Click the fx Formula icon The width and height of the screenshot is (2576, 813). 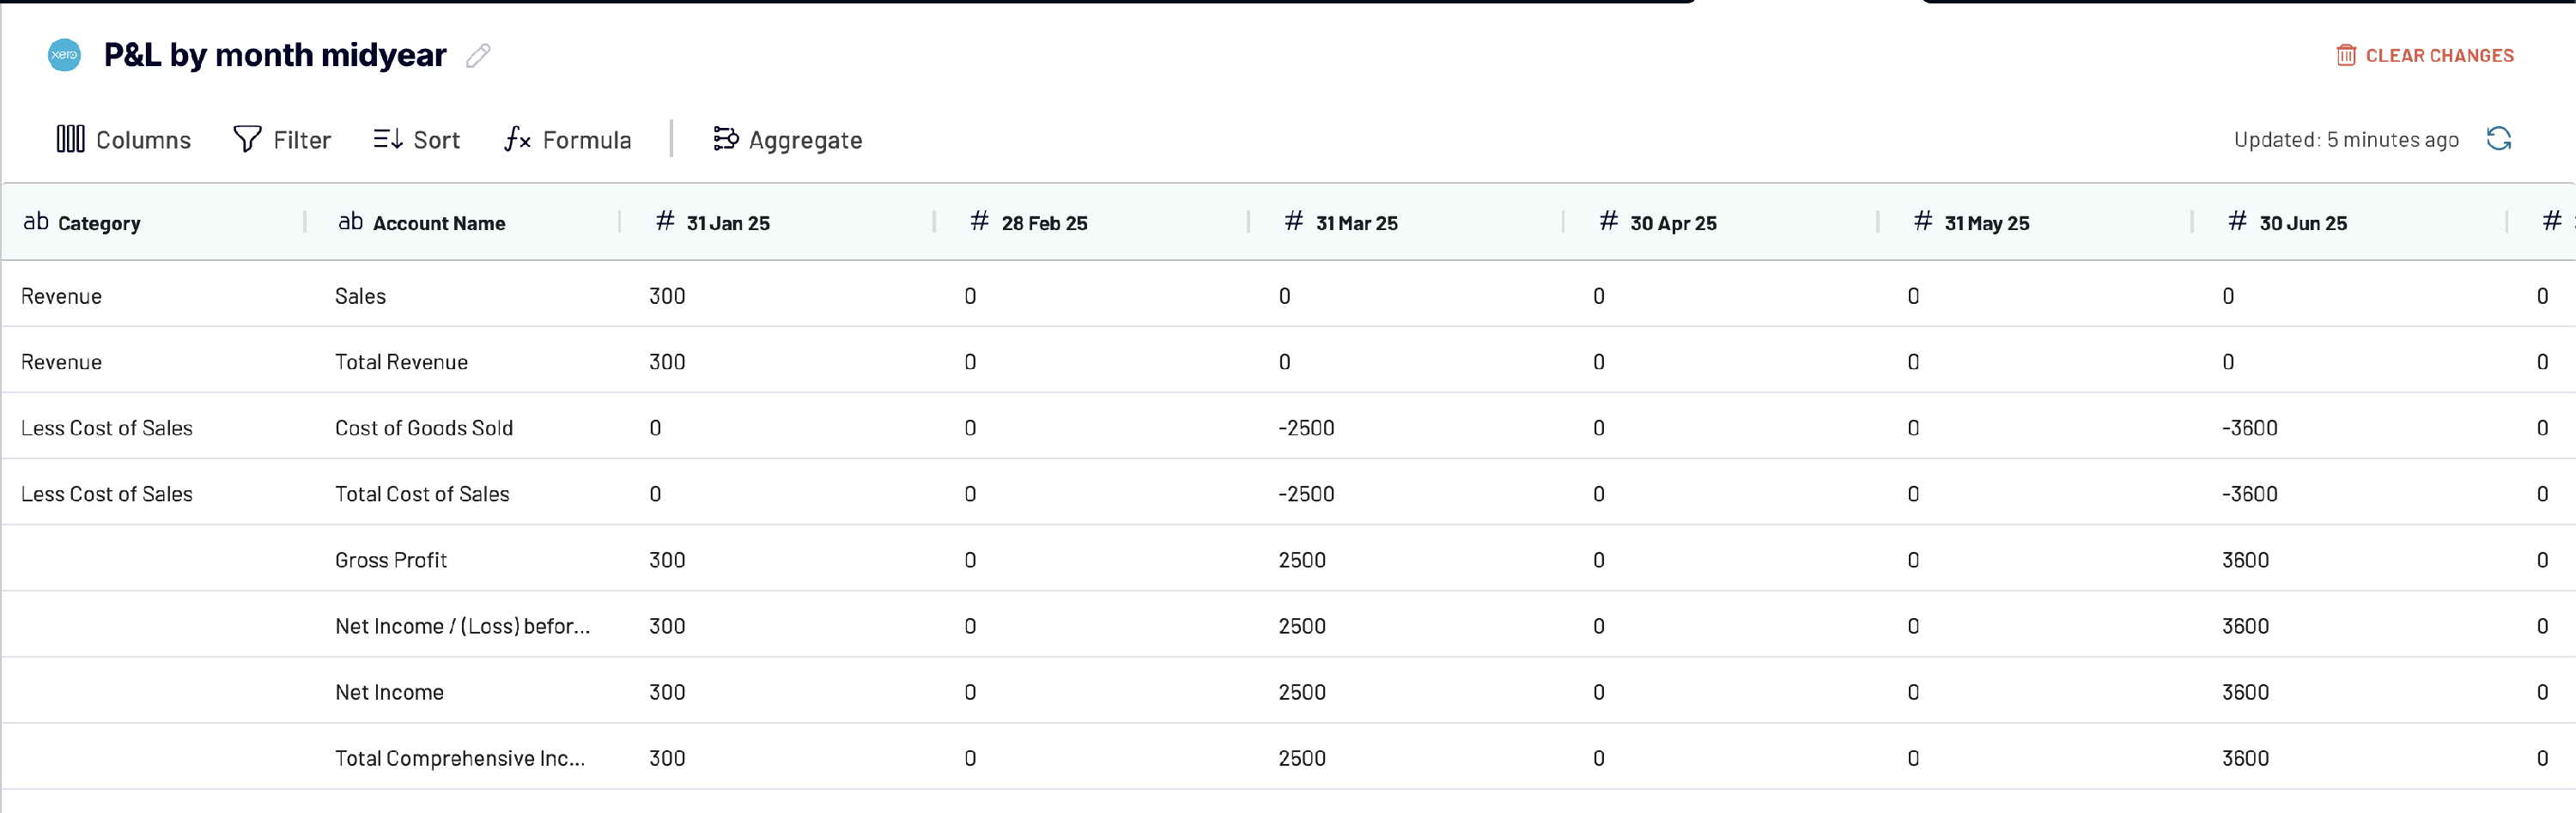[517, 139]
